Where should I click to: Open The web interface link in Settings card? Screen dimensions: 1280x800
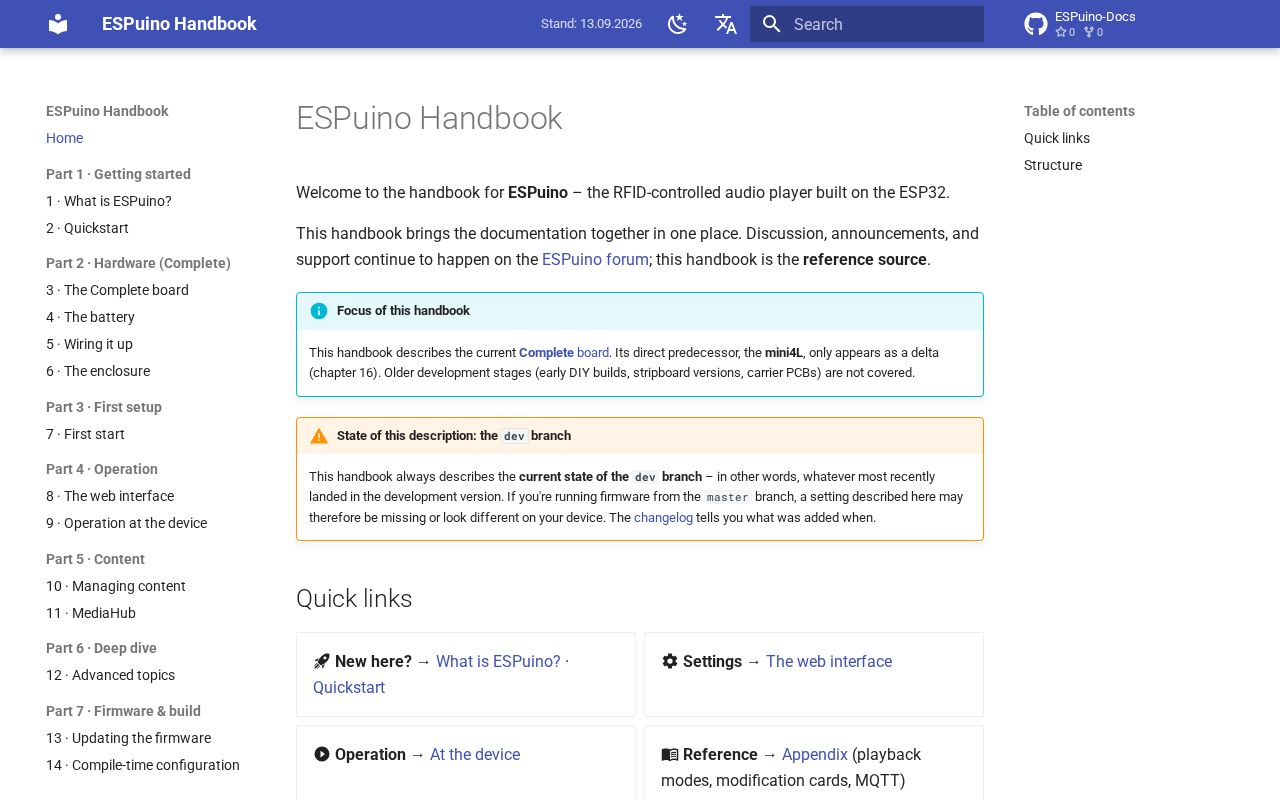click(829, 661)
